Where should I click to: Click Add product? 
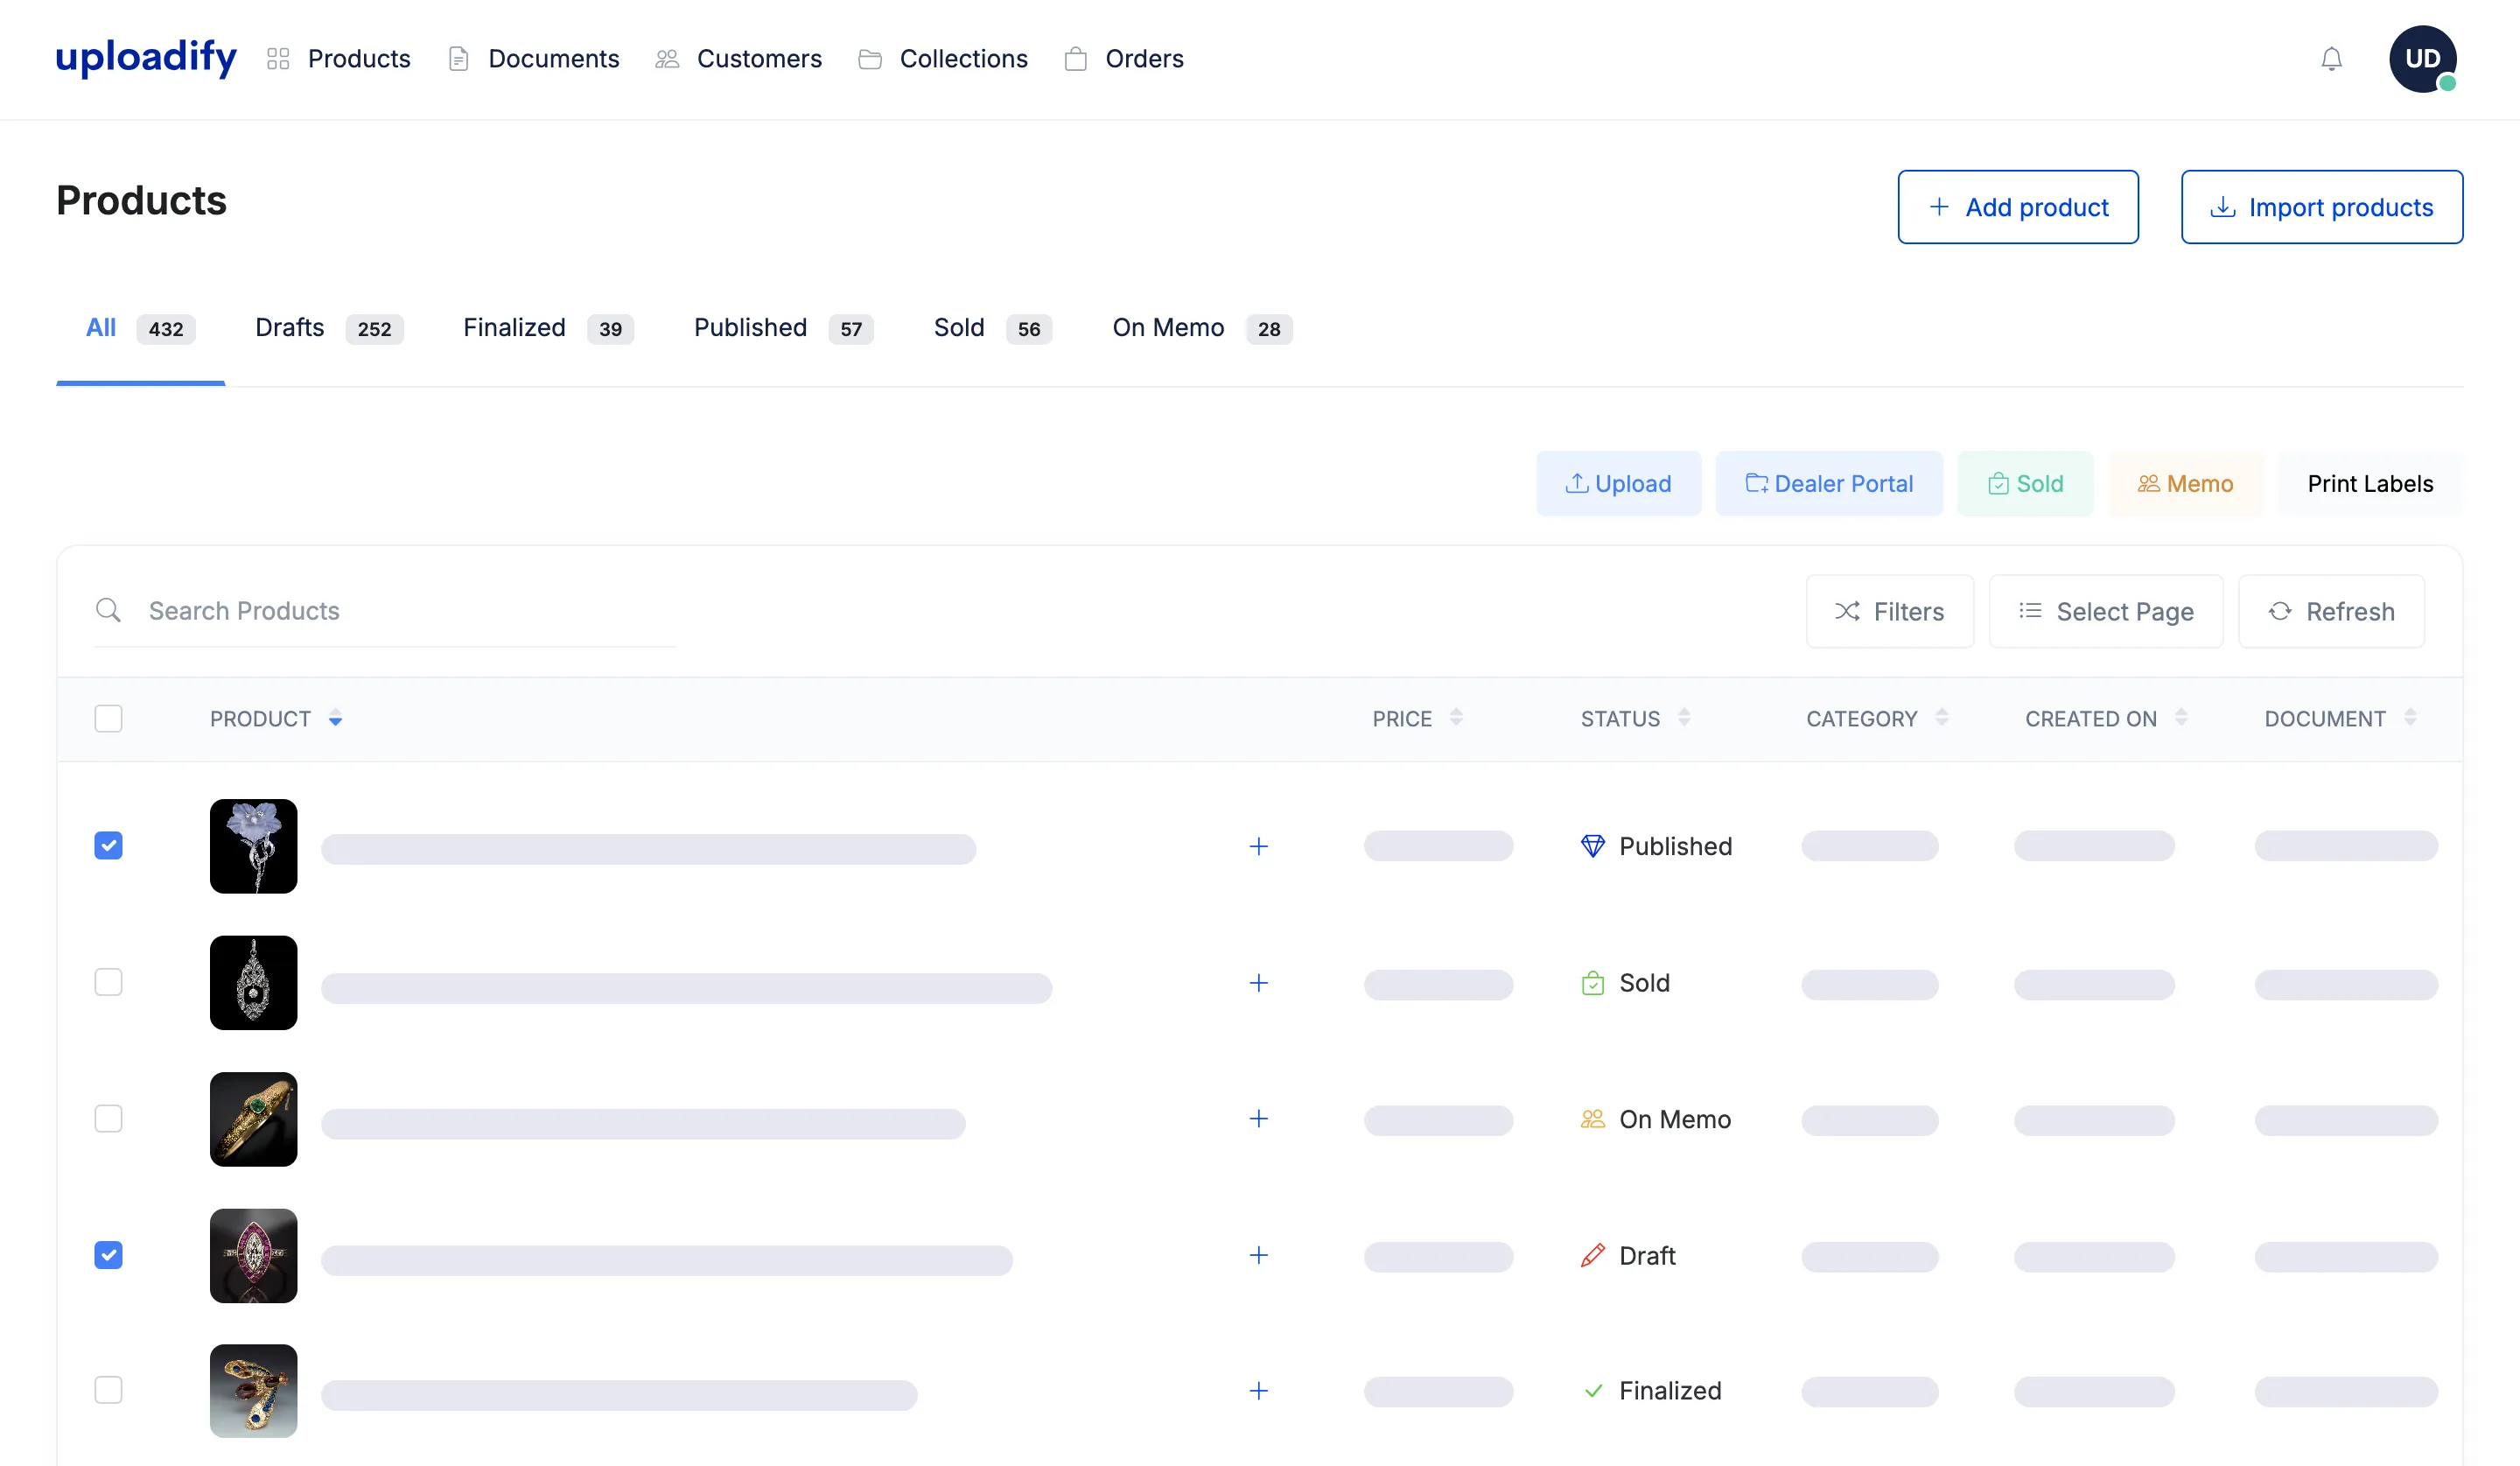tap(2018, 207)
